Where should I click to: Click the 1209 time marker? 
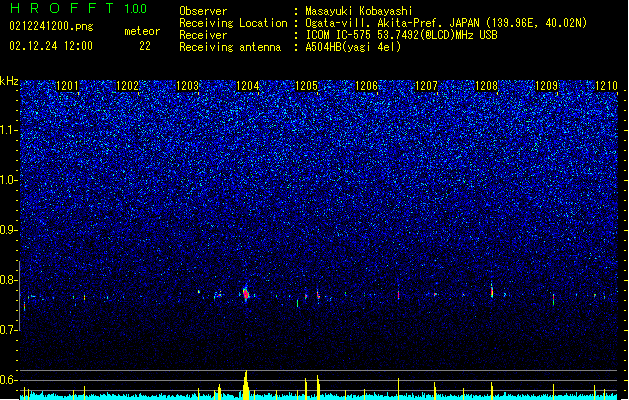point(546,86)
